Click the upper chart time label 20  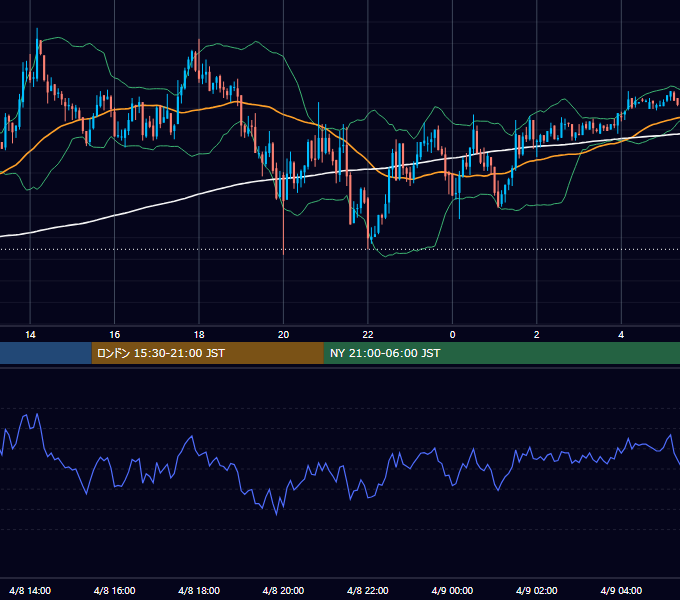pyautogui.click(x=283, y=335)
